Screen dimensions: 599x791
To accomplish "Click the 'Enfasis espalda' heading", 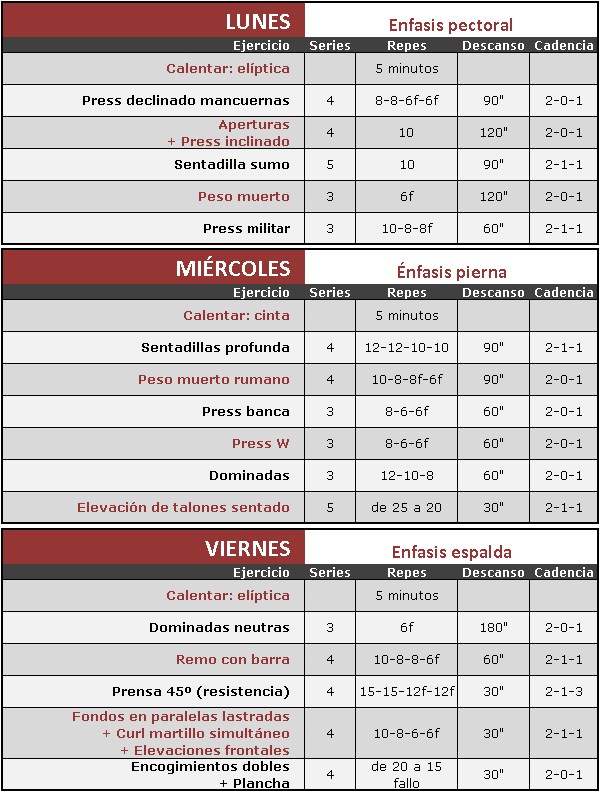I will click(452, 552).
